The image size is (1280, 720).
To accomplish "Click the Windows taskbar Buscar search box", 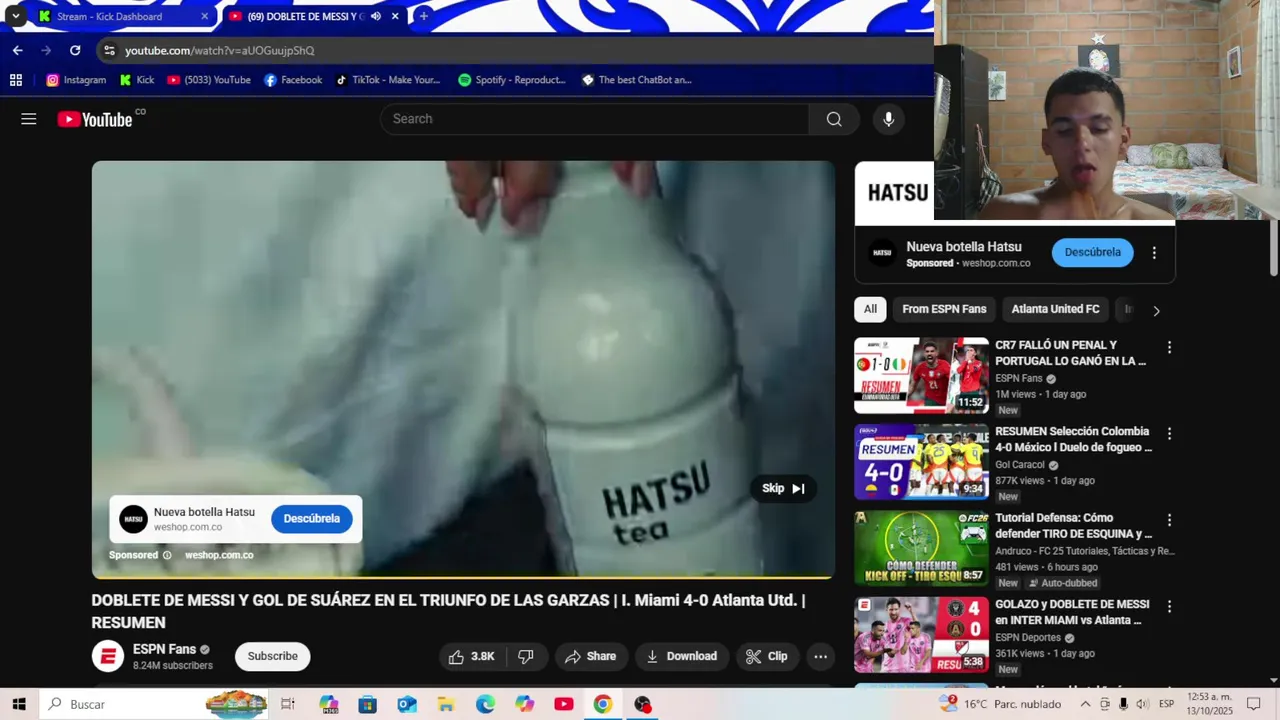I will pos(155,704).
